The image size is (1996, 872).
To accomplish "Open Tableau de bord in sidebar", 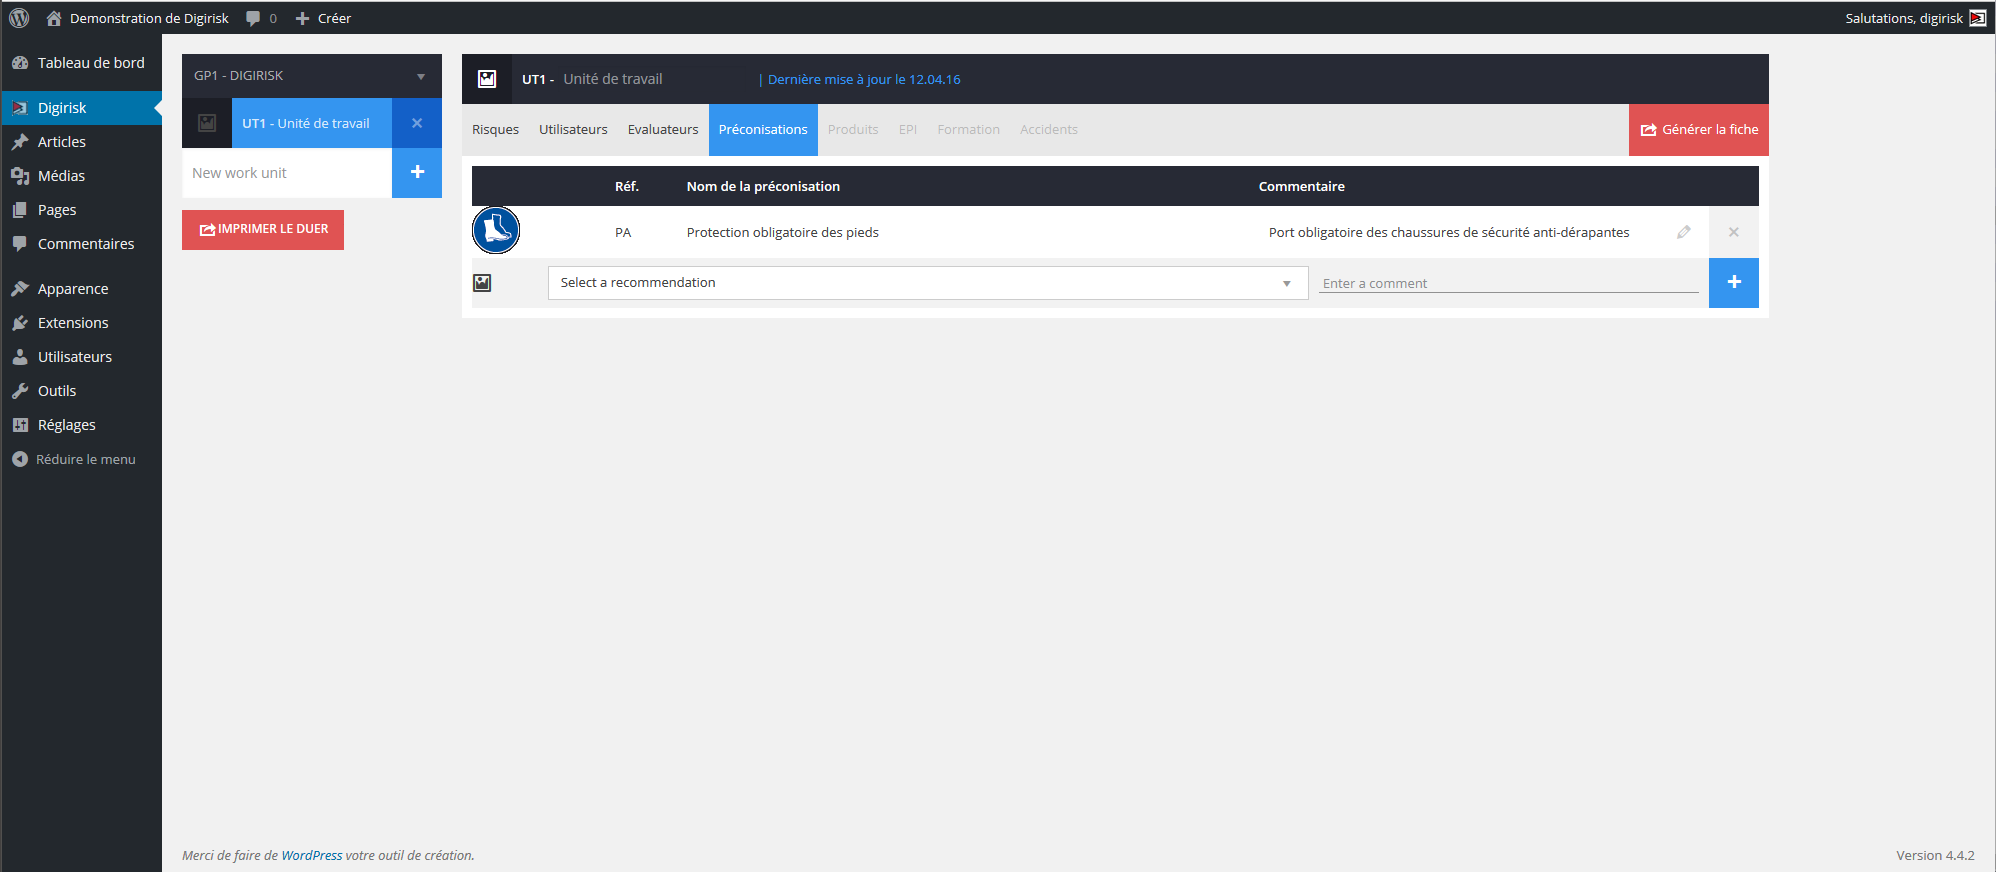I will point(81,62).
